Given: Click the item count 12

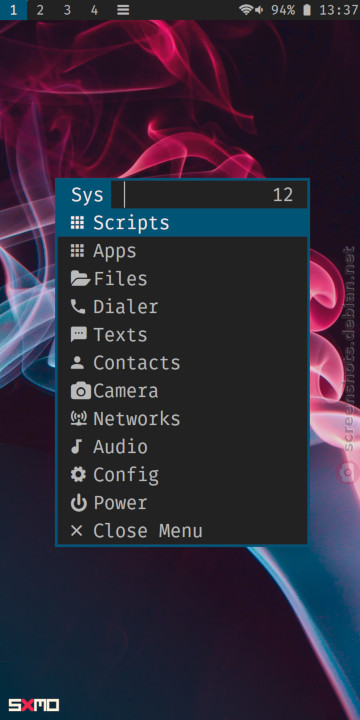Looking at the screenshot, I should [x=283, y=195].
